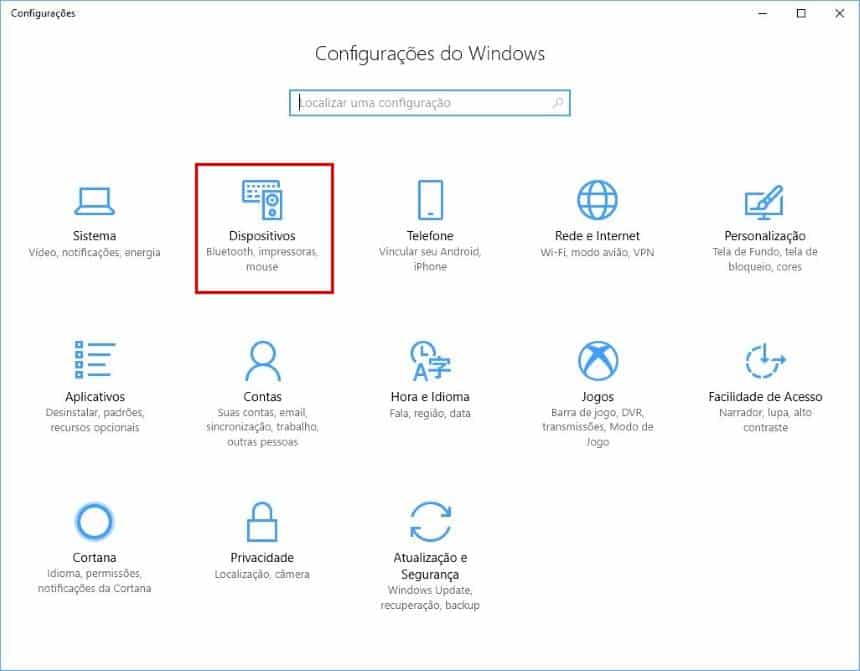Screen dimensions: 860x671
Task: Maximize the Configurações window
Action: (x=801, y=13)
